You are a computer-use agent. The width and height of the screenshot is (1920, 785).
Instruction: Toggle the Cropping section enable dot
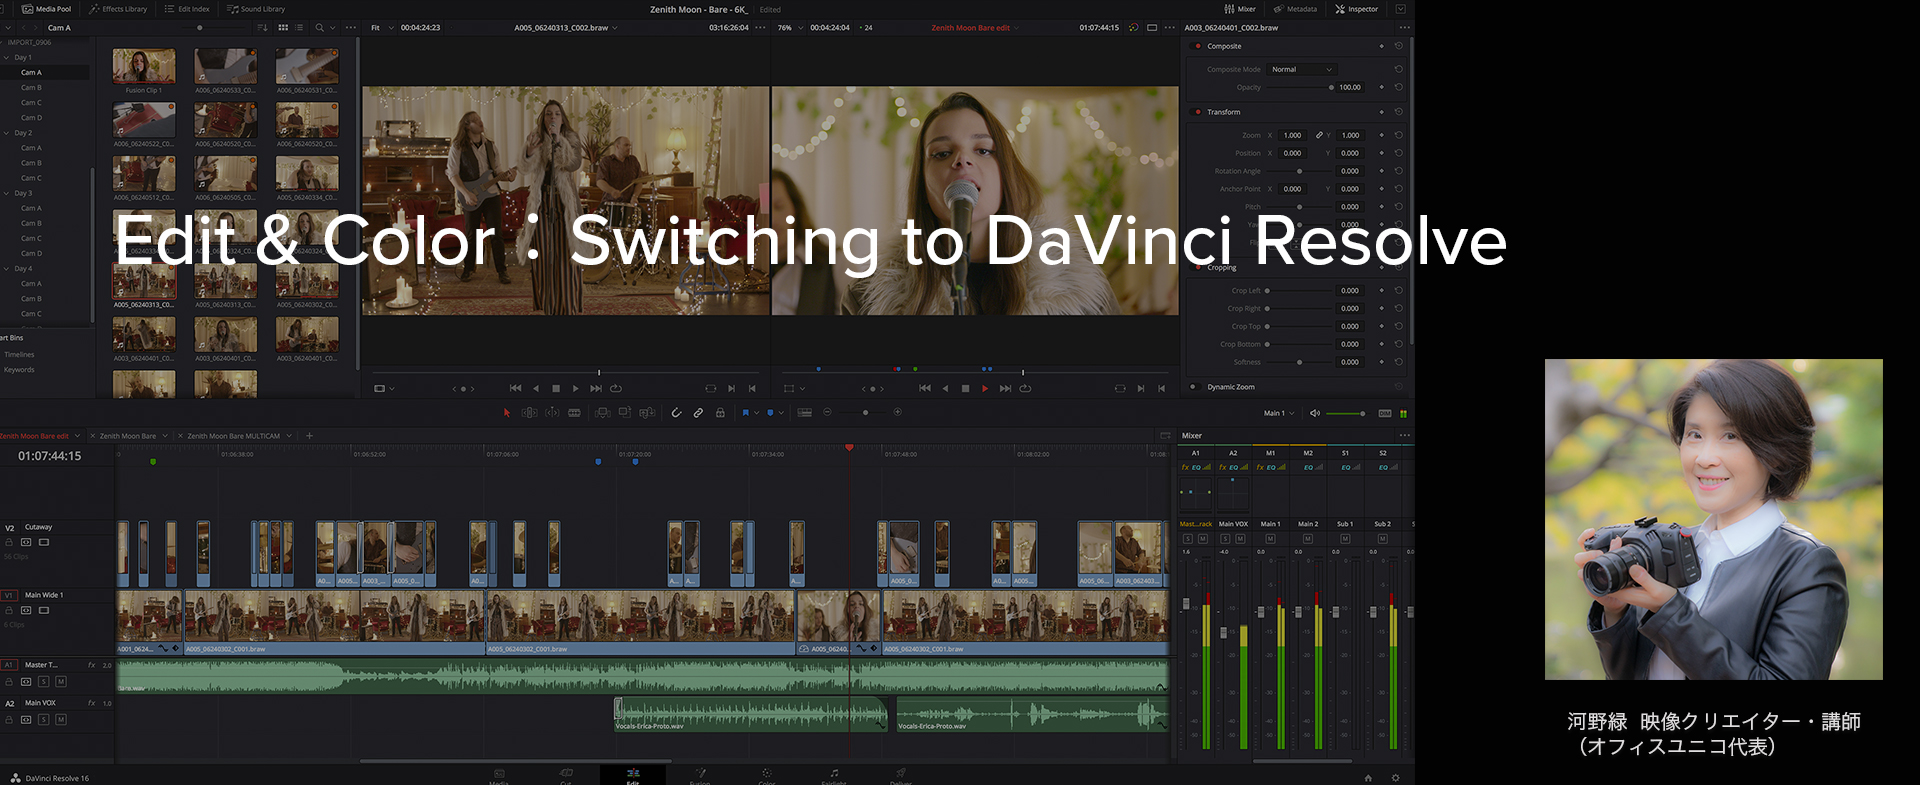coord(1197,268)
